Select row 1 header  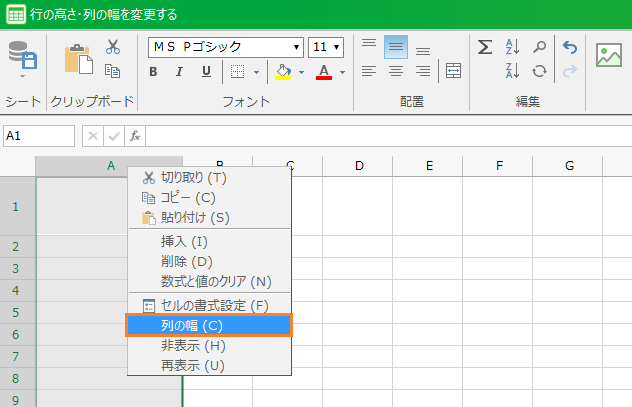pyautogui.click(x=17, y=206)
